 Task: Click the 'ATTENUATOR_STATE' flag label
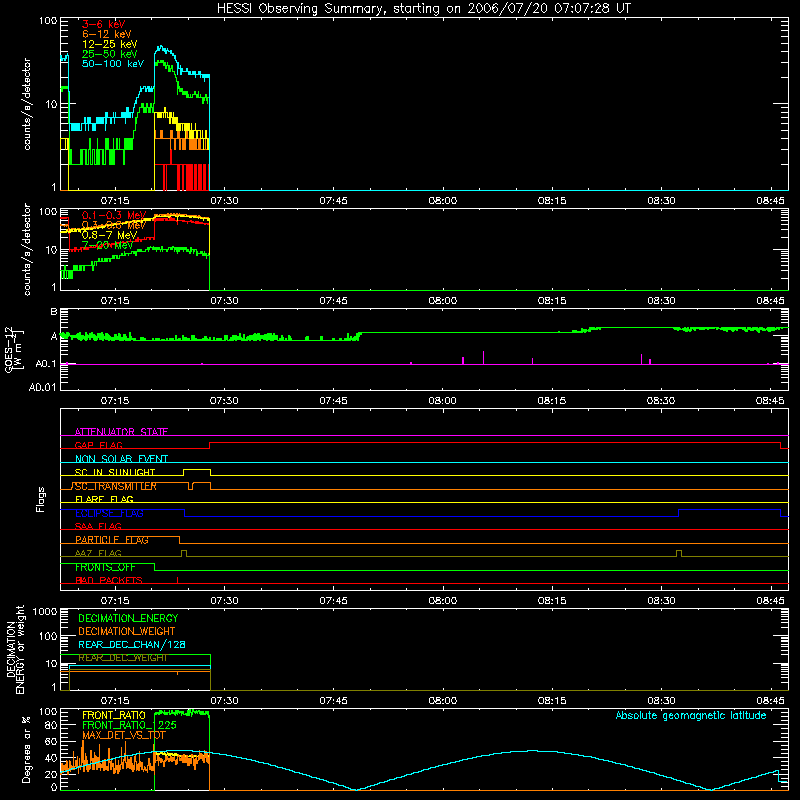click(x=121, y=432)
